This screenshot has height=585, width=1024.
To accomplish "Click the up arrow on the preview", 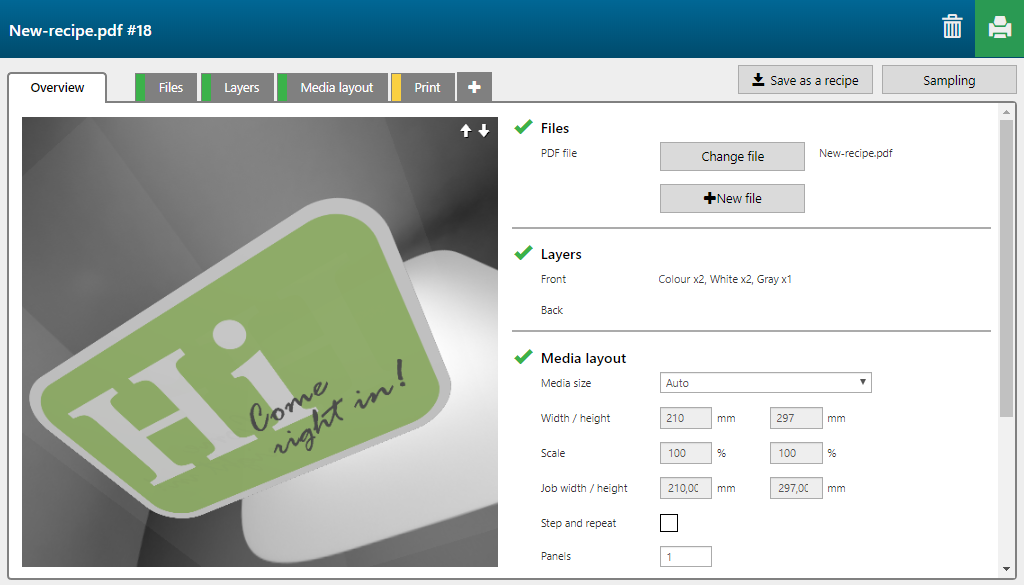I will pyautogui.click(x=466, y=131).
